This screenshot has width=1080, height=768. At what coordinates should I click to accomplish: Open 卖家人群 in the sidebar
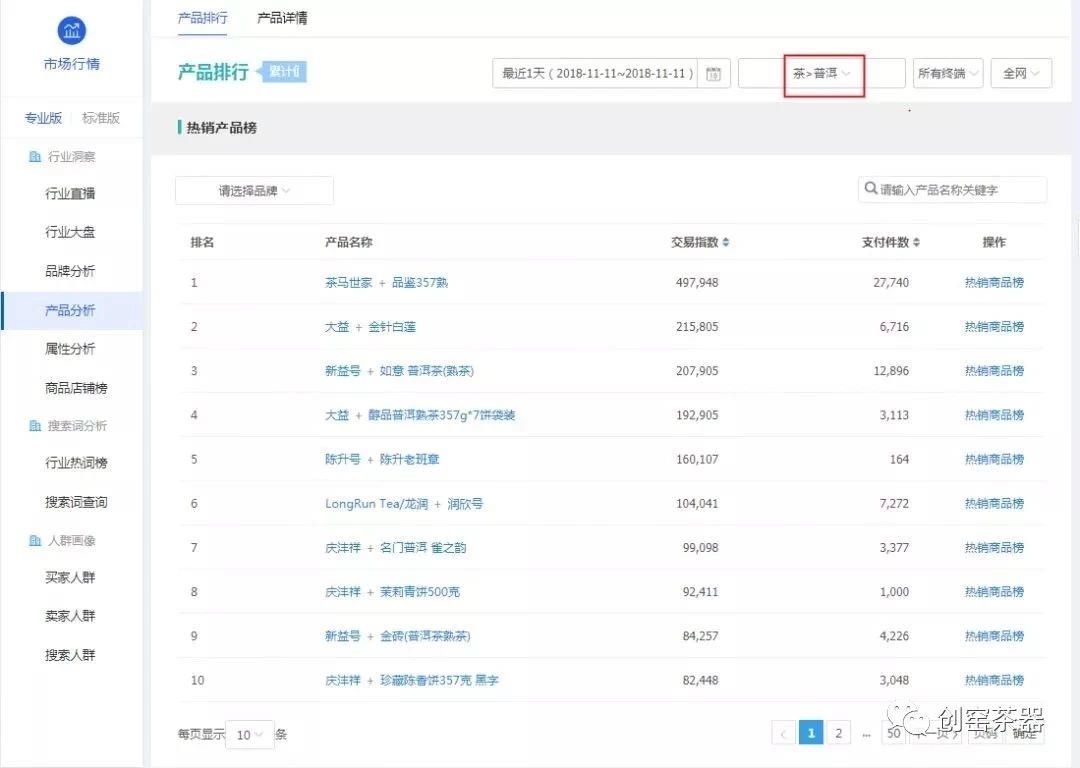(x=70, y=616)
